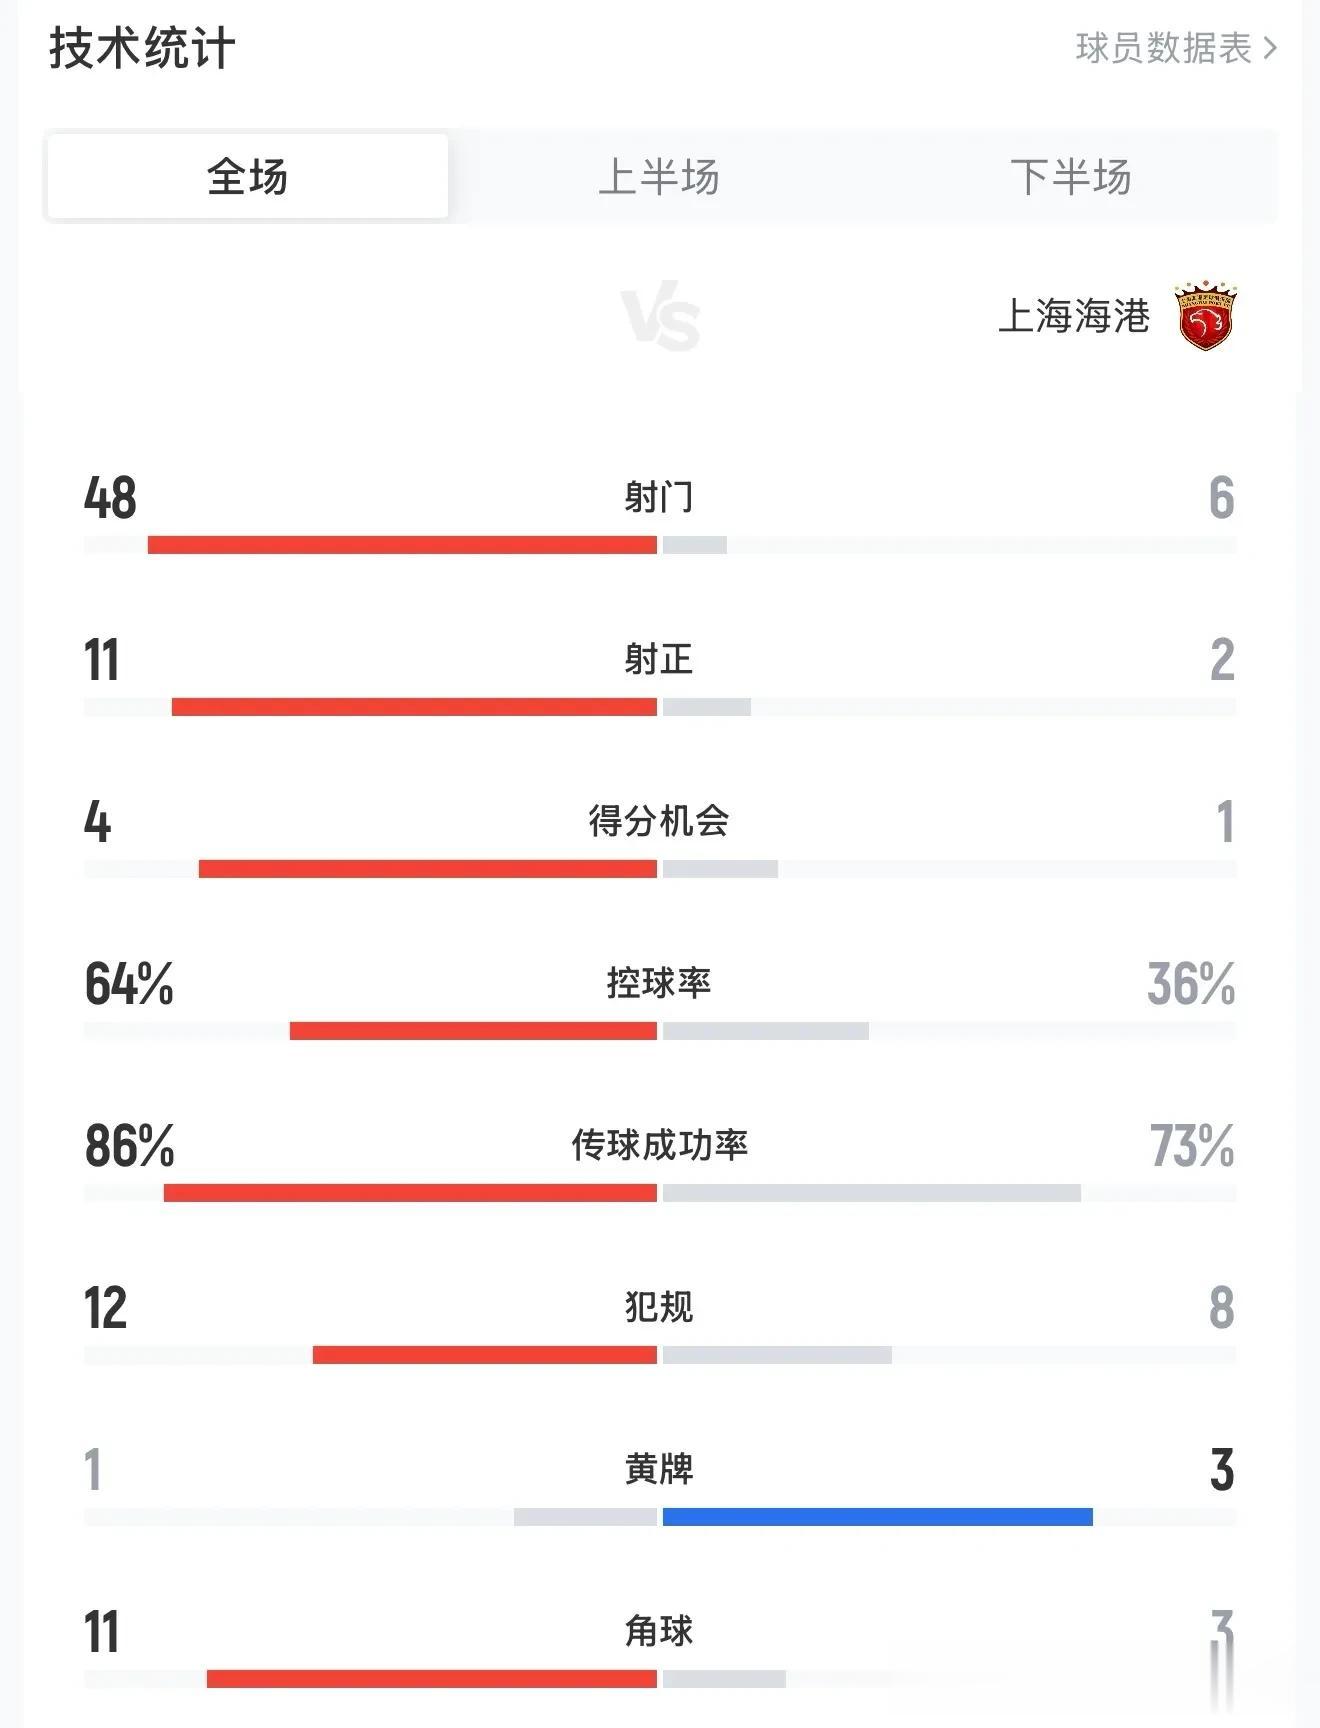The height and width of the screenshot is (1728, 1320).
Task: Click the 48 shots value
Action: click(x=110, y=498)
